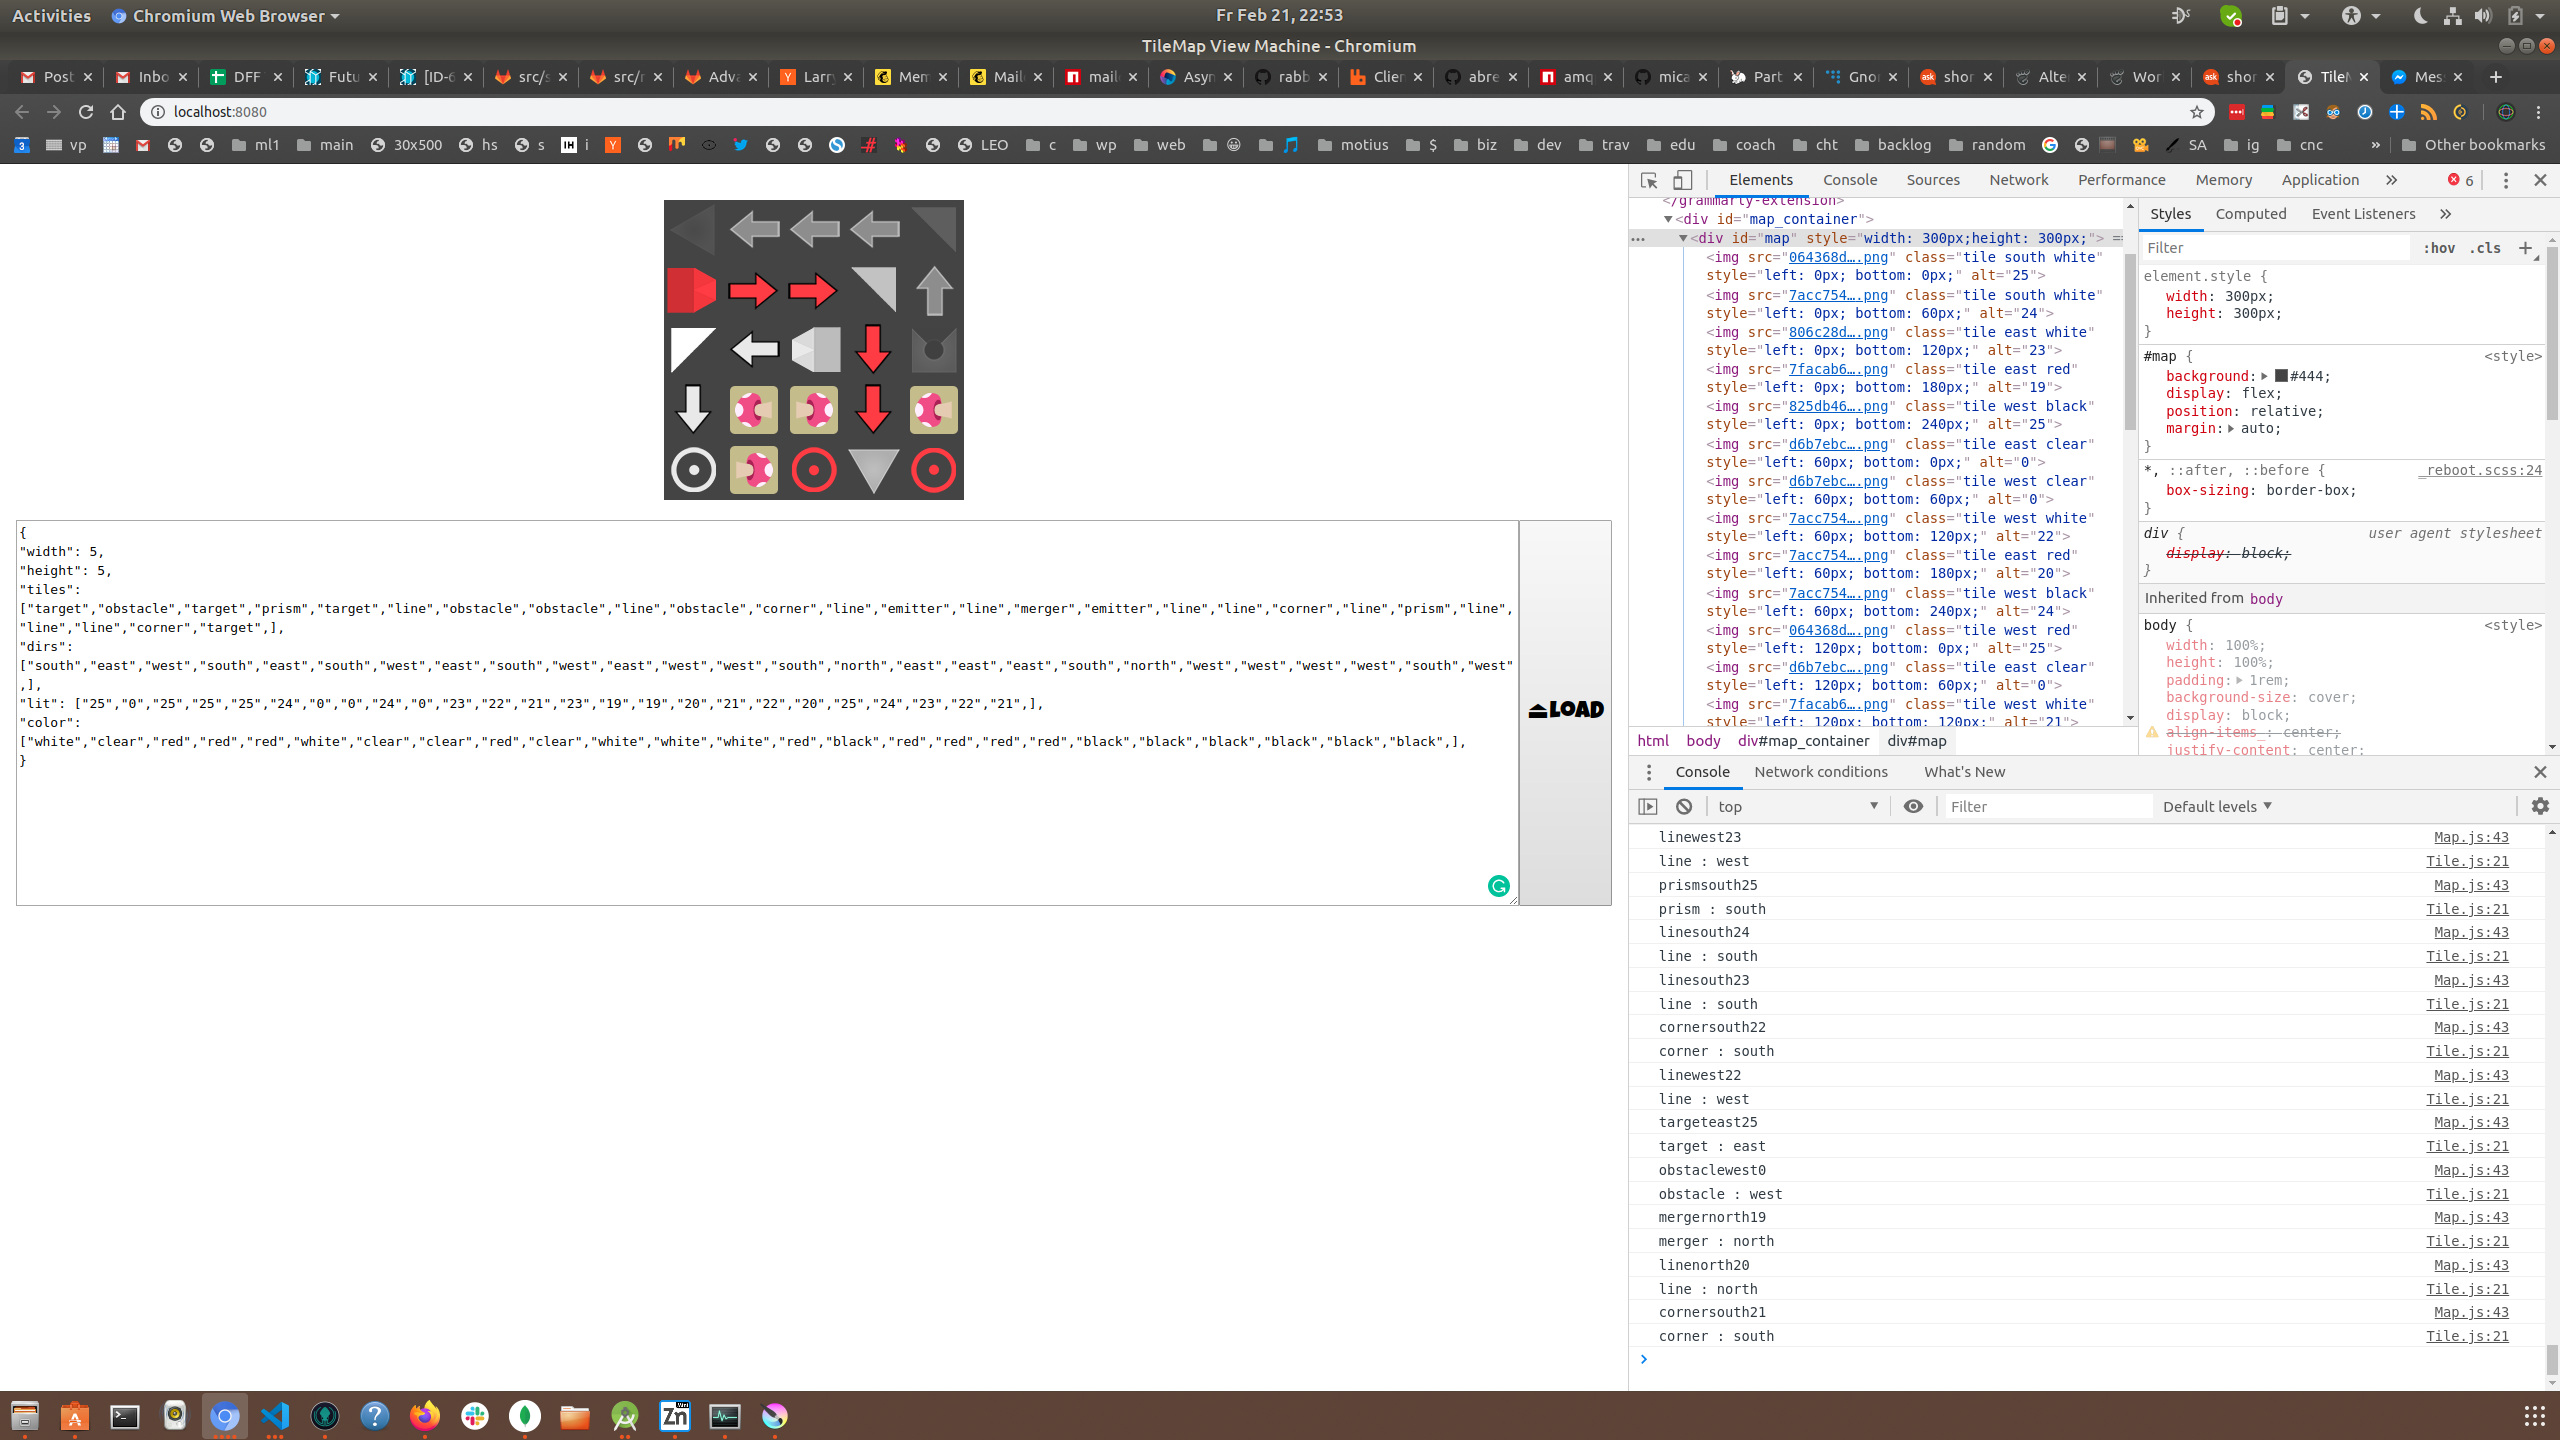This screenshot has height=1440, width=2560.
Task: Toggle the :hov element state button
Action: click(x=2438, y=248)
